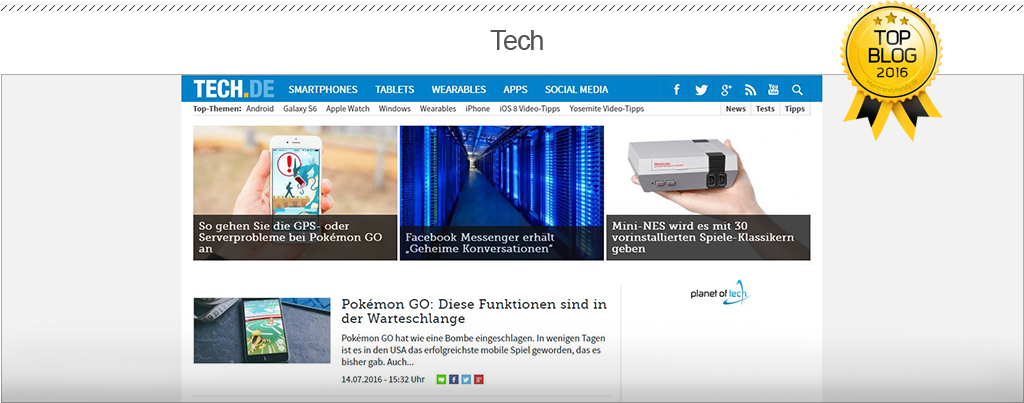This screenshot has height=403, width=1024.
Task: Switch to the Tests tab
Action: (765, 108)
